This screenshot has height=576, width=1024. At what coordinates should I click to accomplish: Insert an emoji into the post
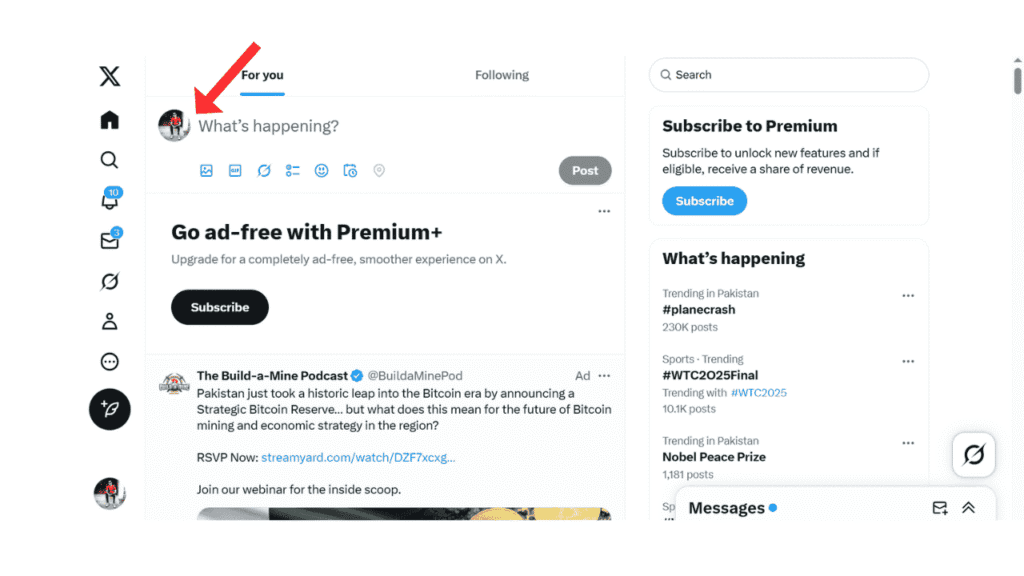[321, 171]
